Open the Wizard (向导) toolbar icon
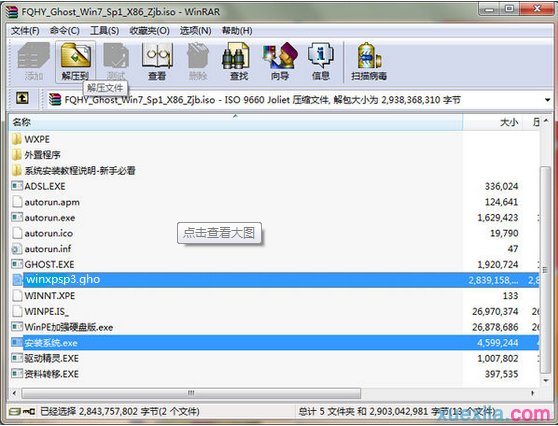Viewport: 558px width, 426px height. tap(280, 56)
